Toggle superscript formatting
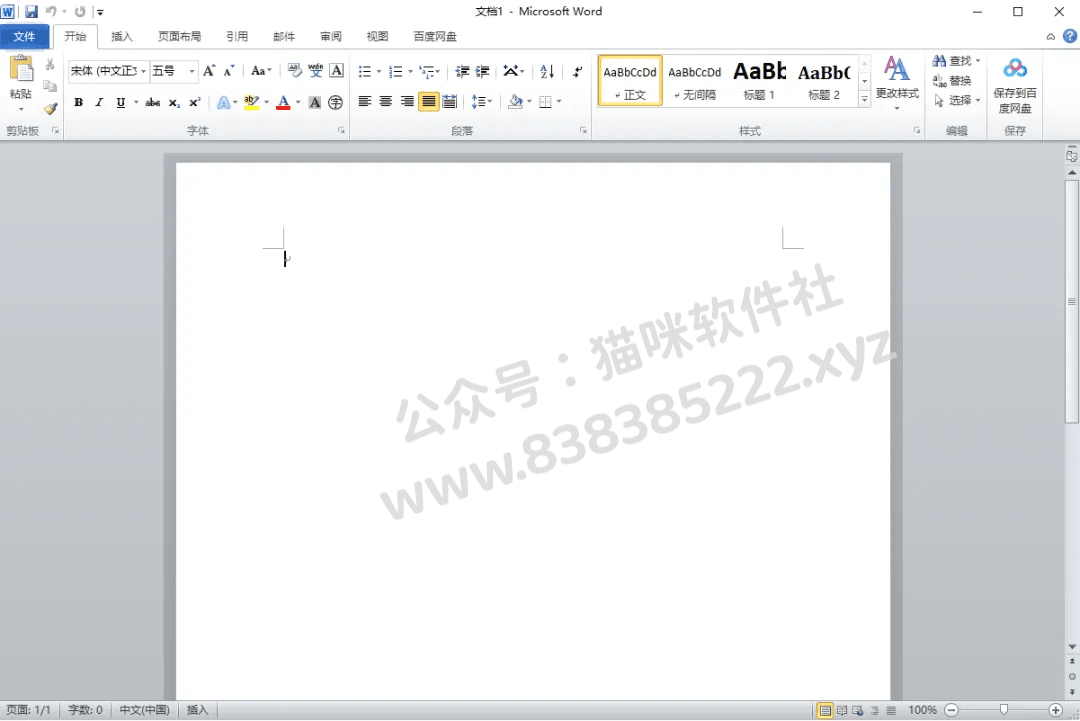Image resolution: width=1080 pixels, height=721 pixels. pos(195,103)
